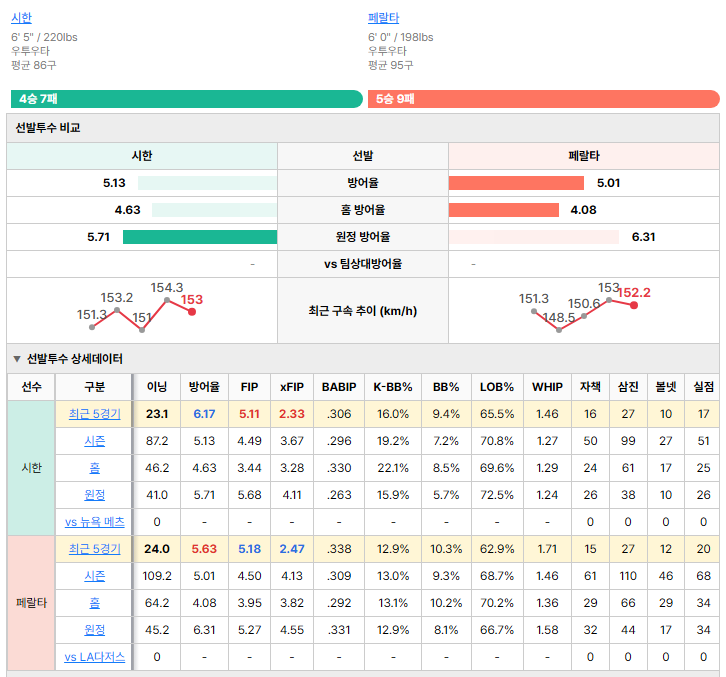Image resolution: width=726 pixels, height=677 pixels.
Task: Open the vs LA다저스 link
Action: point(94,657)
